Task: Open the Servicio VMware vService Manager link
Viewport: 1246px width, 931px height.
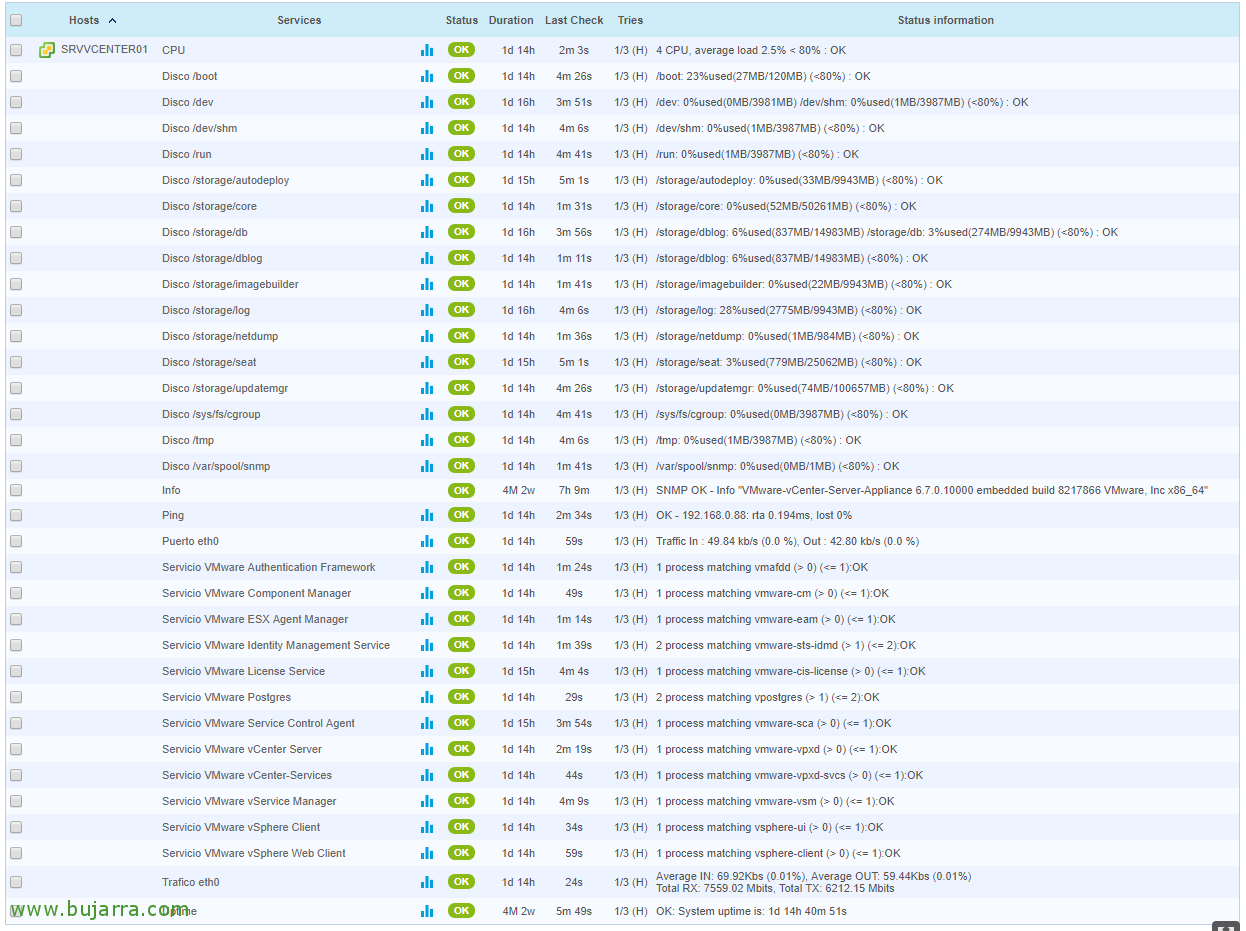Action: [249, 801]
